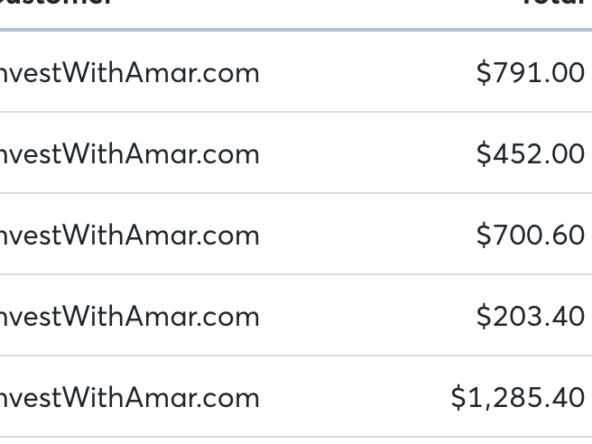
Task: Click the $1,285.40 total amount
Action: tap(518, 398)
